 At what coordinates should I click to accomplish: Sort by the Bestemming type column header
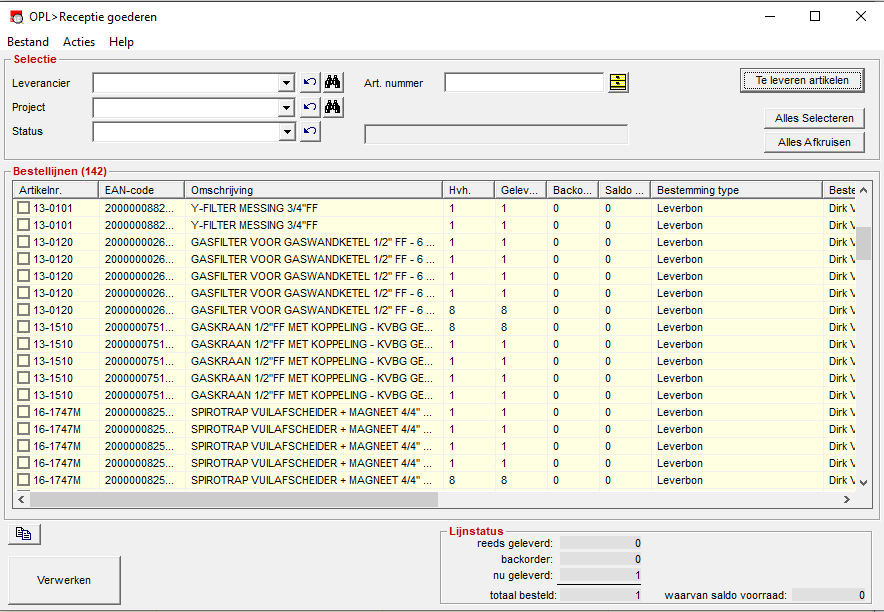tap(737, 190)
